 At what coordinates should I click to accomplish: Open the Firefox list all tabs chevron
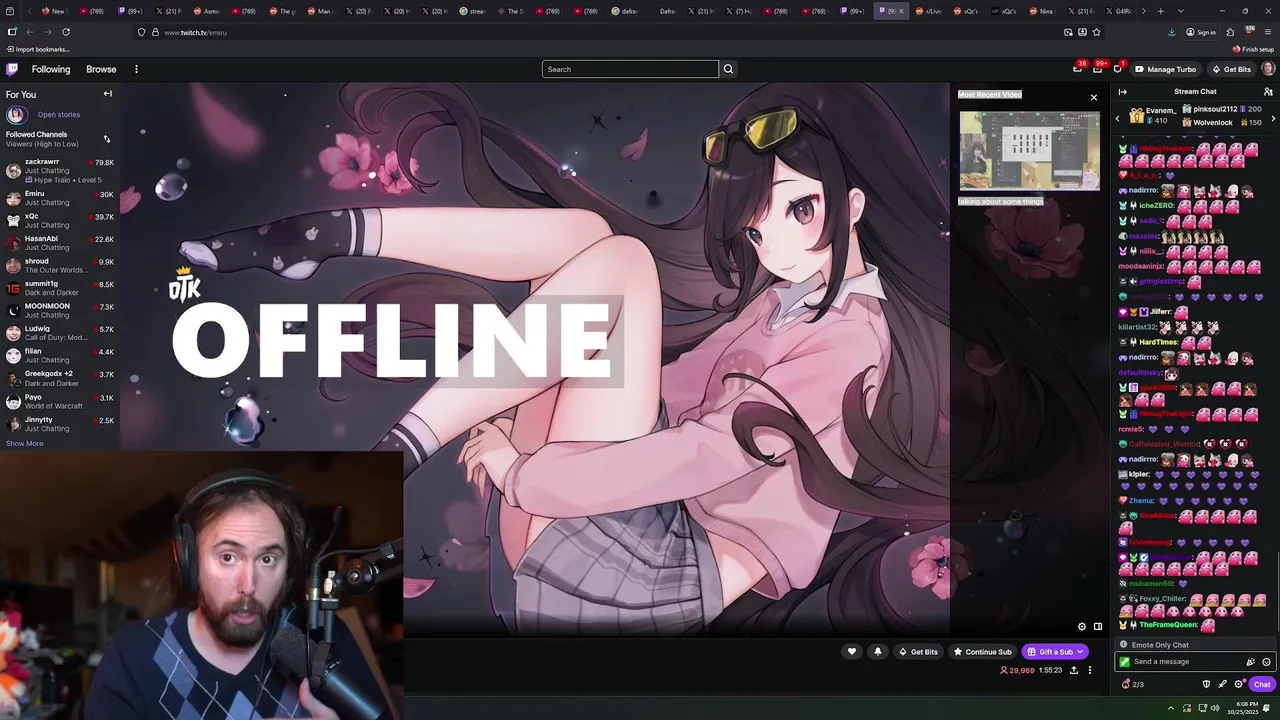tap(1180, 11)
